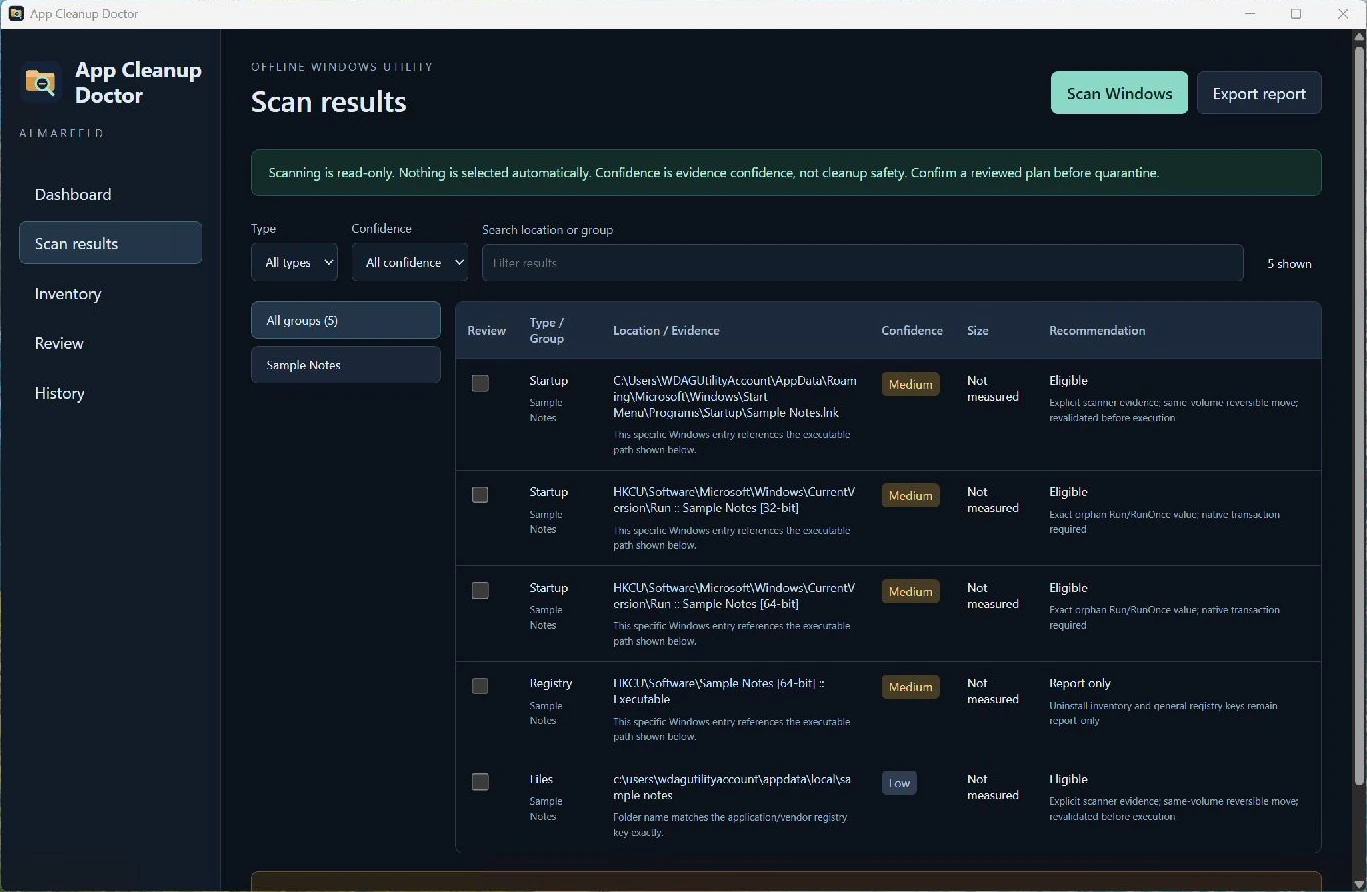Start a scan with the Scan Windows button
Screen dimensions: 1367x892
1119,93
